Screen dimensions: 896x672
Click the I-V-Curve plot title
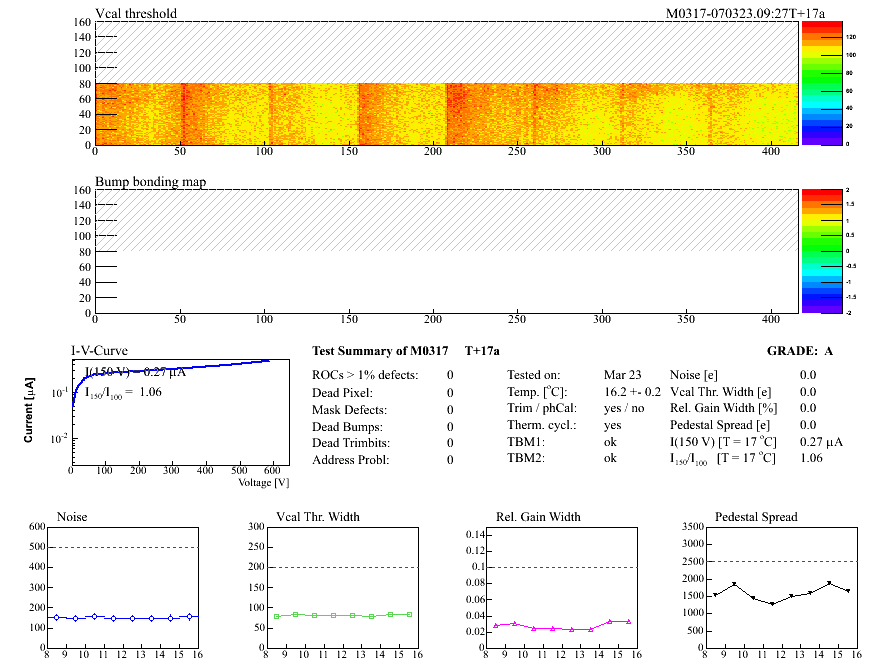(x=98, y=351)
